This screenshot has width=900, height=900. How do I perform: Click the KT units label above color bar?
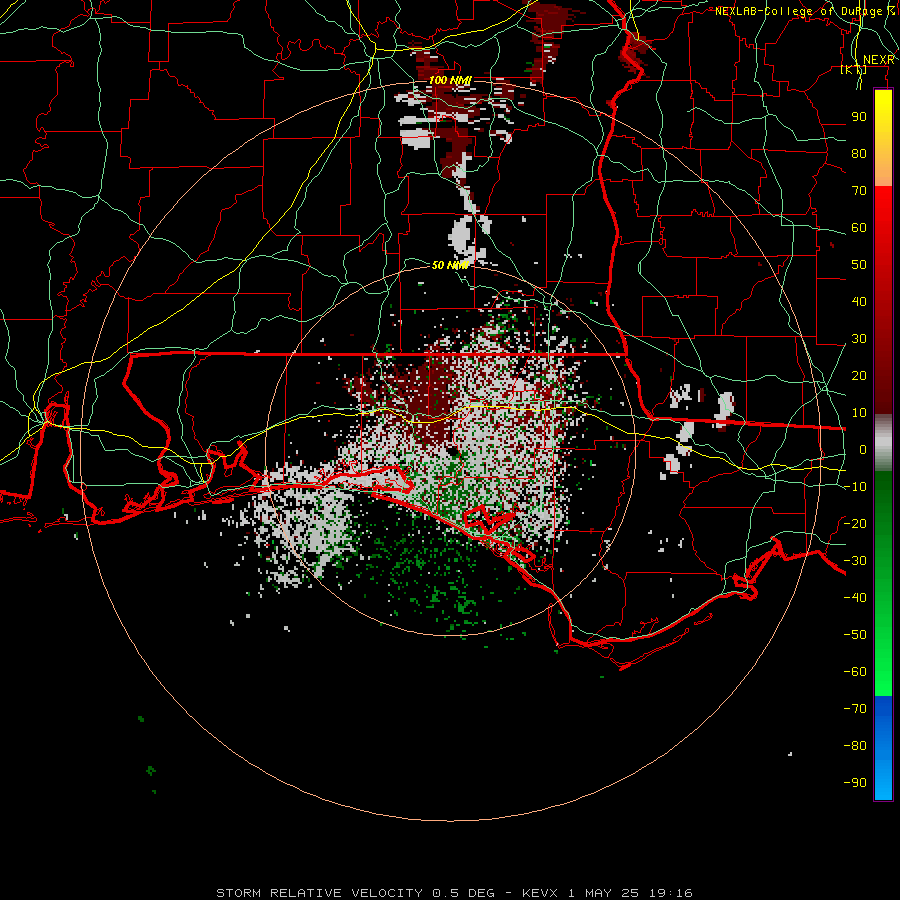[854, 69]
